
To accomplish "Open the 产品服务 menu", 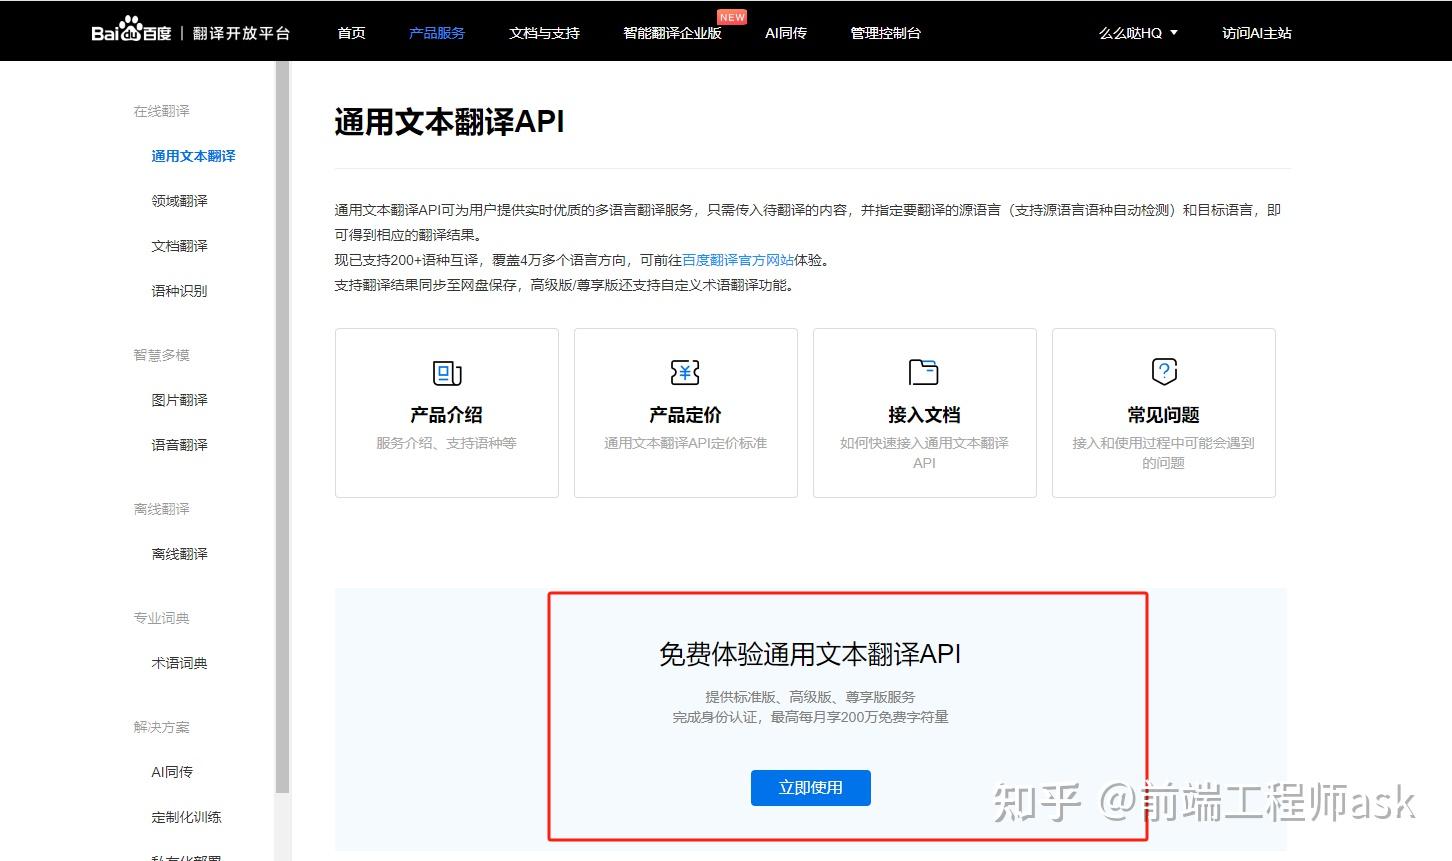I will click(437, 32).
